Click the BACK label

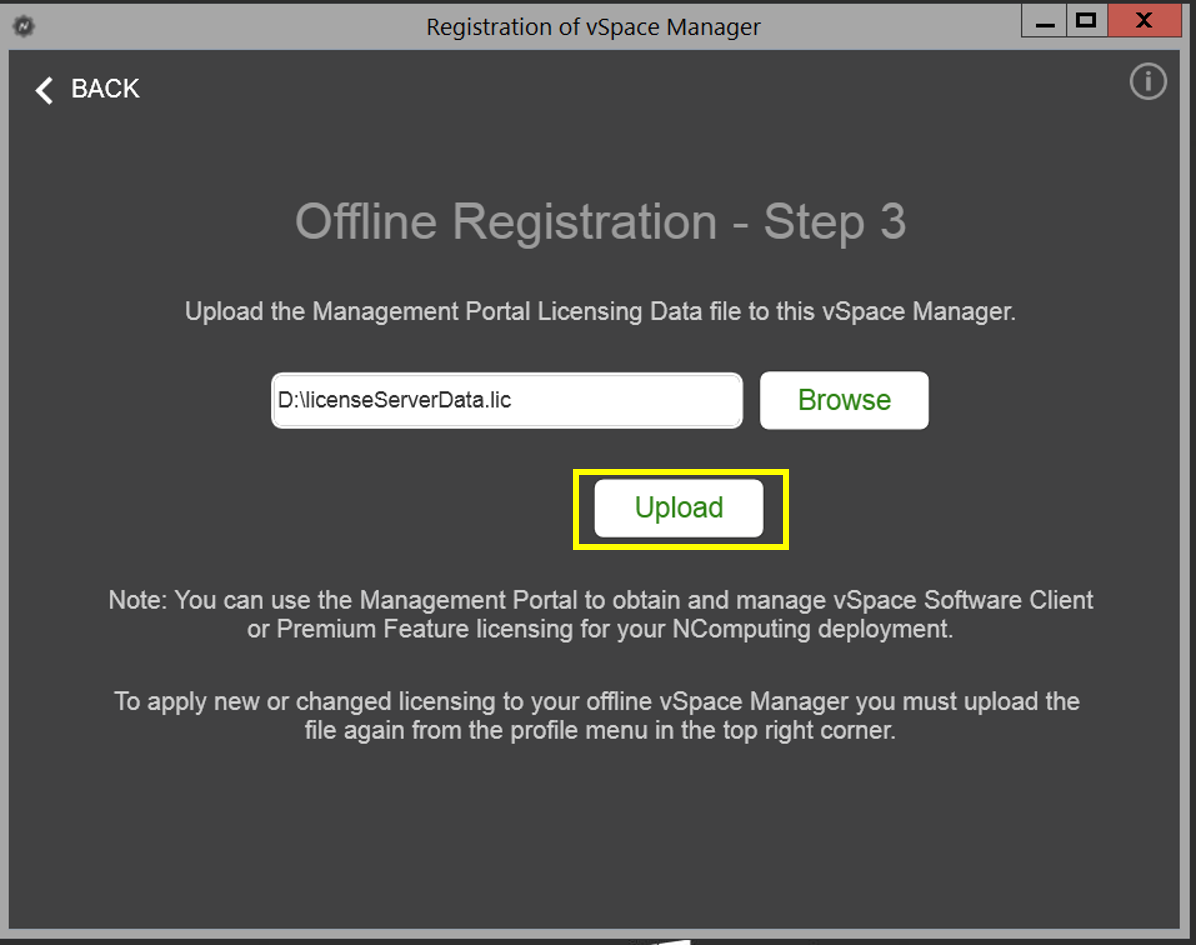[105, 89]
